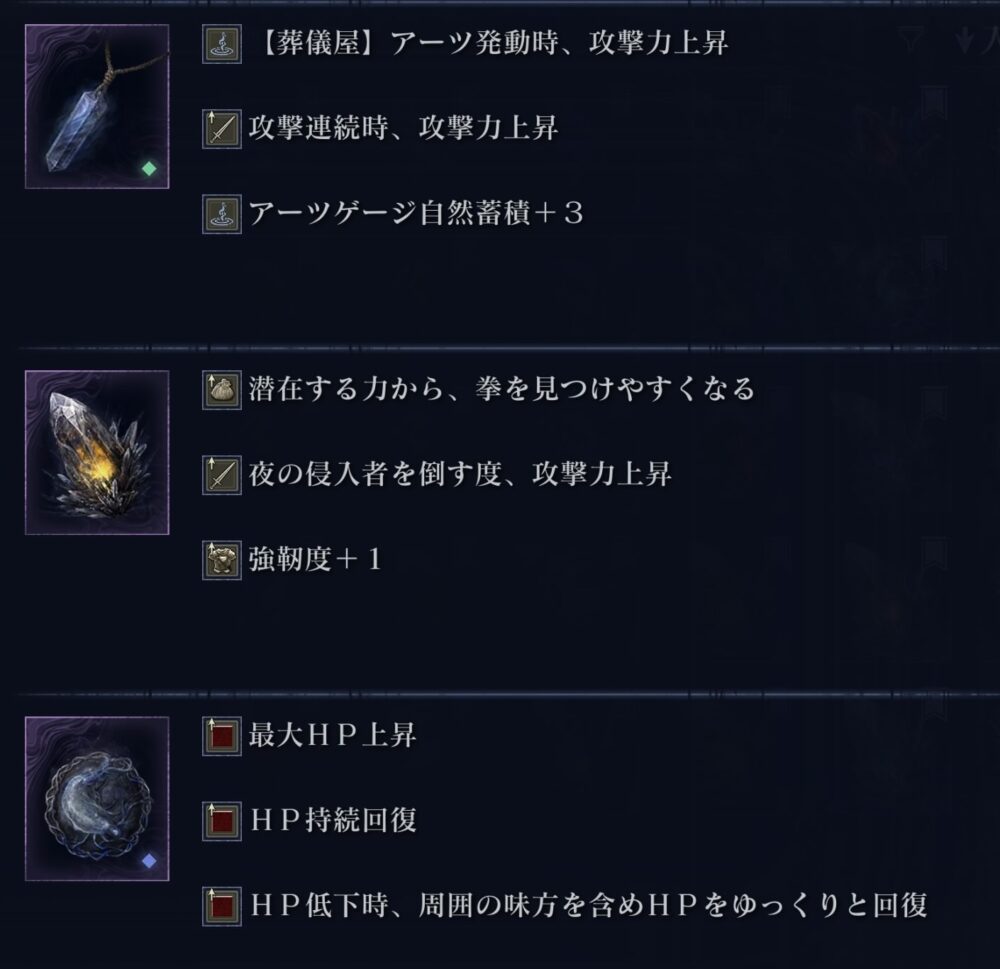Click the red icon beside HP持続回復

[x=222, y=821]
